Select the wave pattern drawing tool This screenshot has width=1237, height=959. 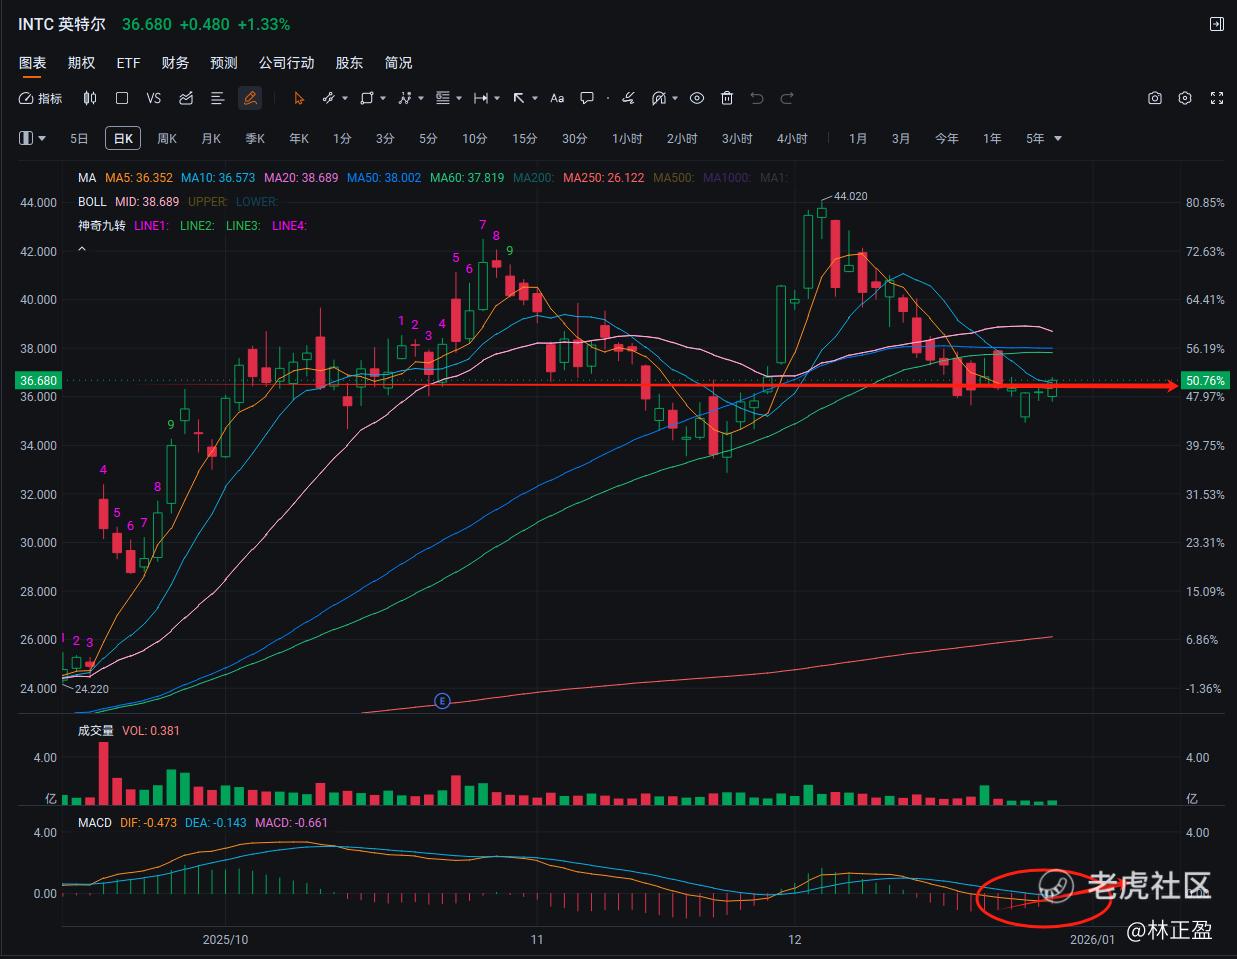405,98
